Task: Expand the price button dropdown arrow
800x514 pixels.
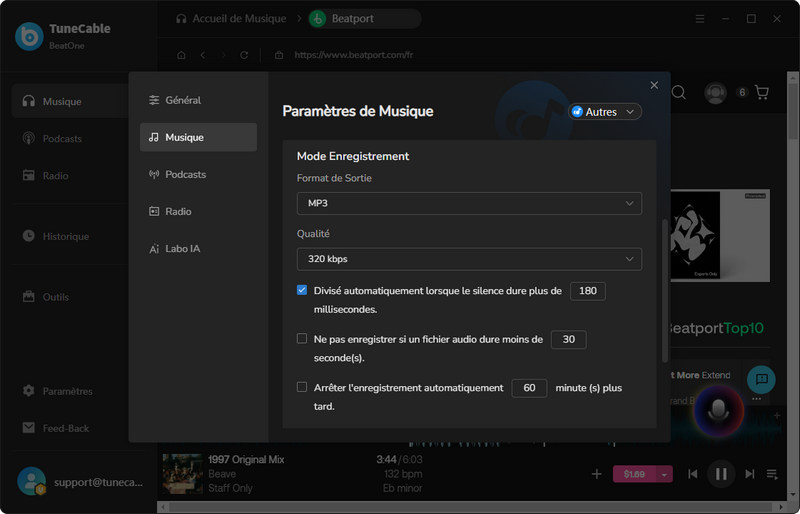Action: 664,474
